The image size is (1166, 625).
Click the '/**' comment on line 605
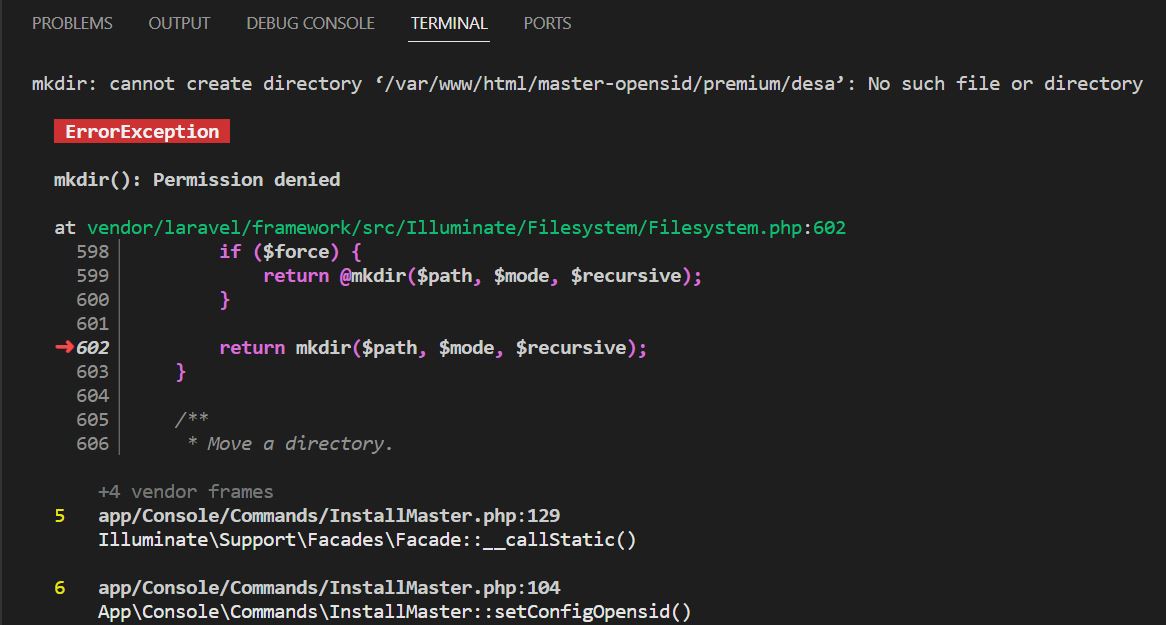[x=192, y=420]
